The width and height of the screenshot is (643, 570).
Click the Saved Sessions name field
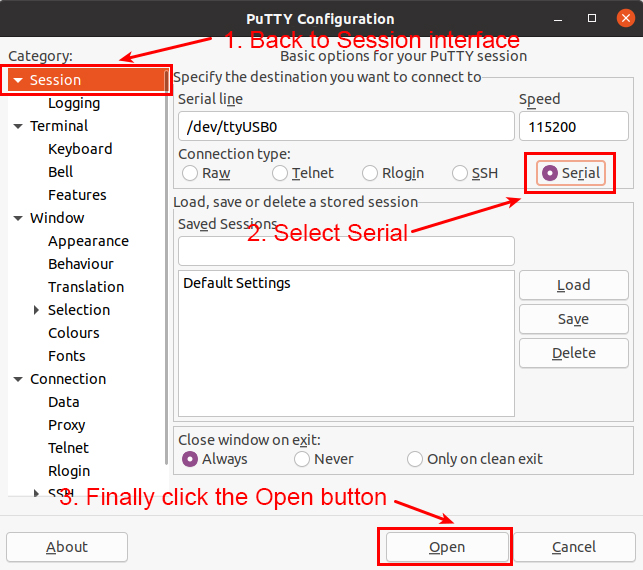tap(346, 251)
